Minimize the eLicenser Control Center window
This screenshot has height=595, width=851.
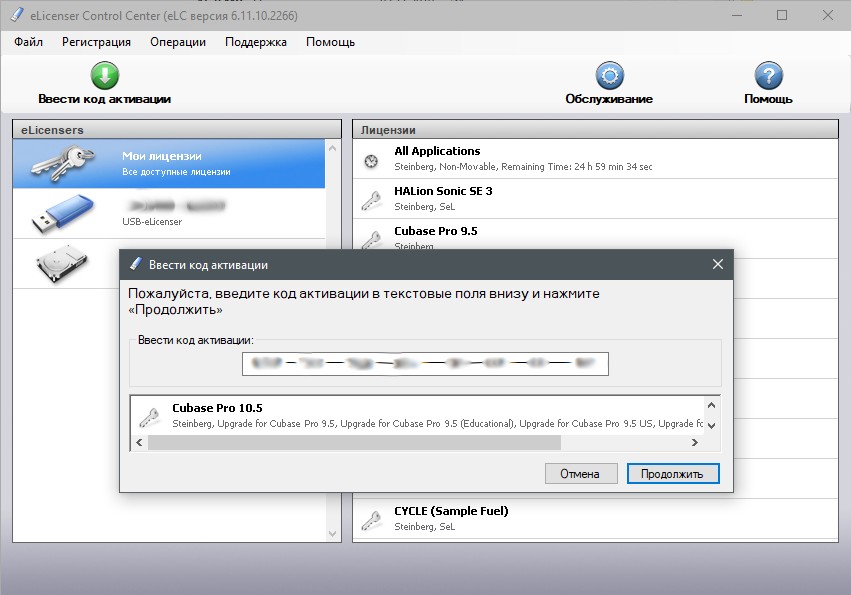click(x=736, y=15)
